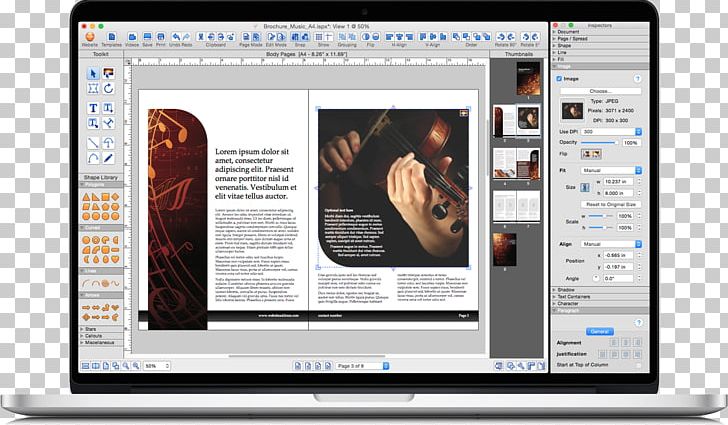
Task: Toggle Start at Top of Column checkbox
Action: (639, 365)
